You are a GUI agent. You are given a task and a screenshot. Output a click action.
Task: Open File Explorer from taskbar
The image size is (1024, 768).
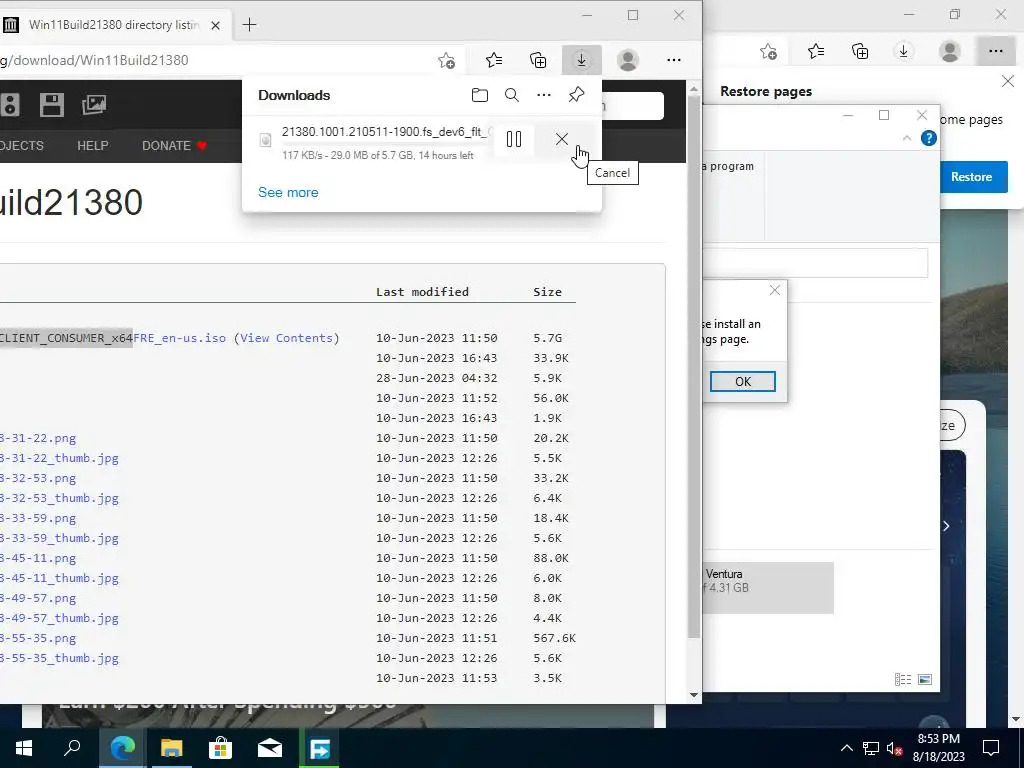pos(172,748)
